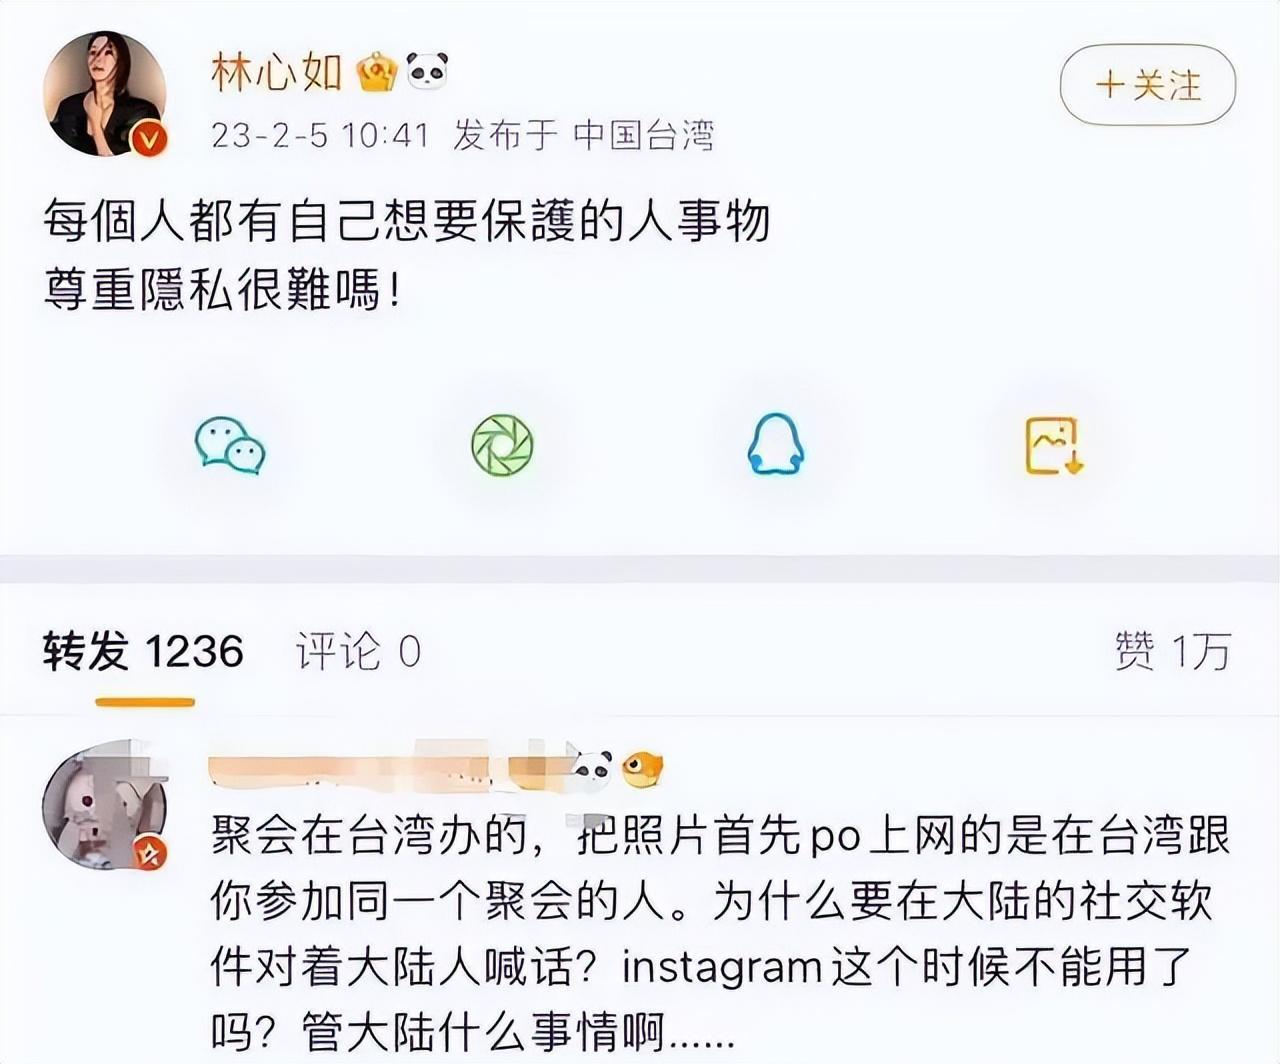Click the star badge on commenter avatar
This screenshot has height=1064, width=1280.
[150, 853]
